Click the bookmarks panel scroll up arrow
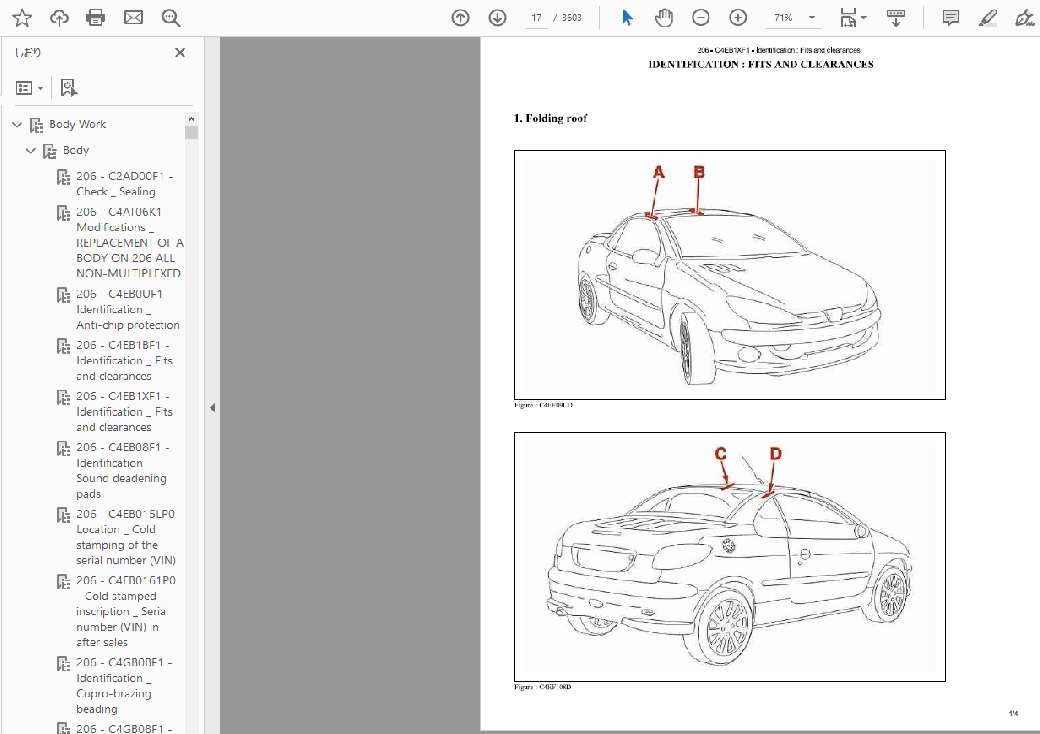The width and height of the screenshot is (1040, 734). (x=192, y=119)
